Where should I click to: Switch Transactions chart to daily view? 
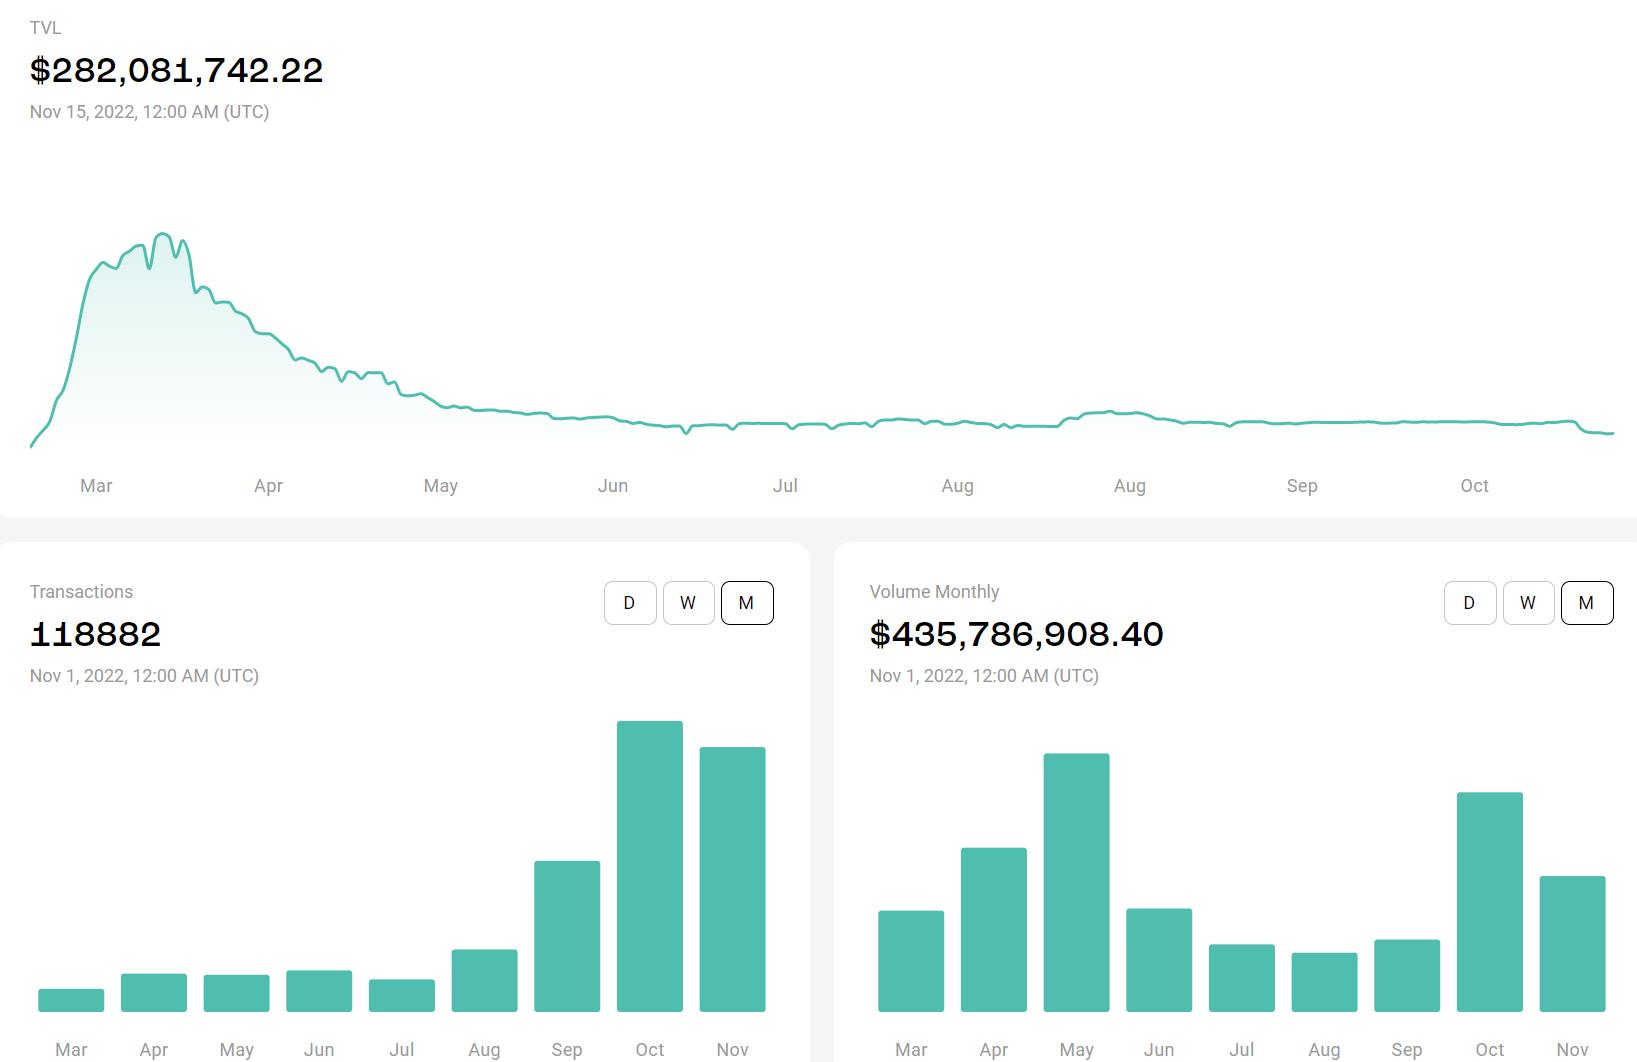[x=630, y=603]
